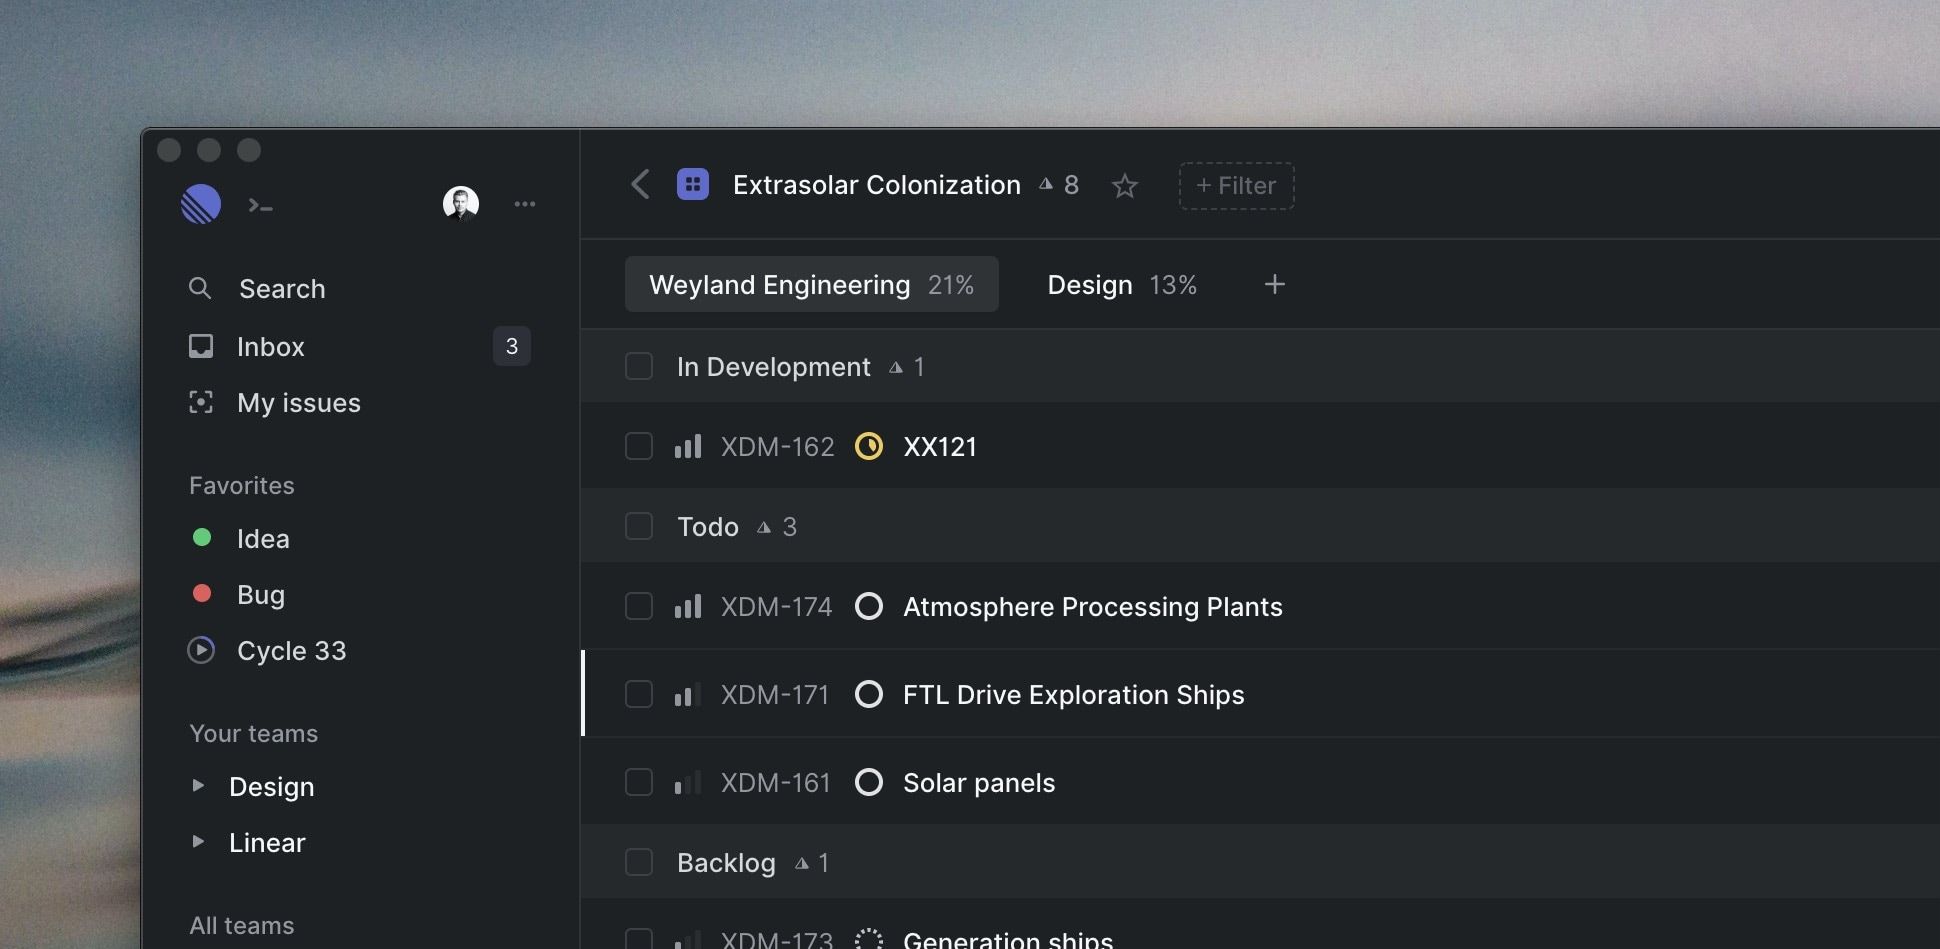
Task: Open the Inbox from the sidebar
Action: 271,347
